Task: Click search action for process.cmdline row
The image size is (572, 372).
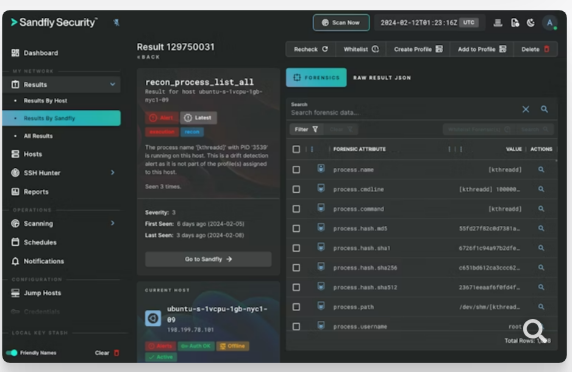Action: [x=541, y=189]
